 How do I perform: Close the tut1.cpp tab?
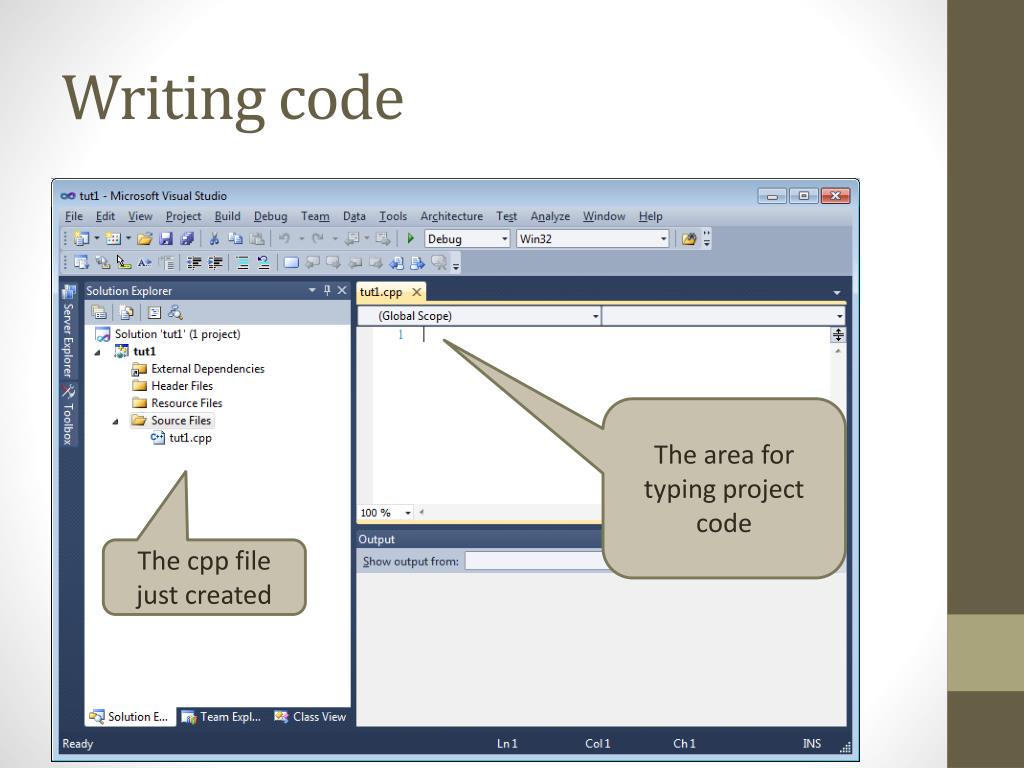click(417, 292)
